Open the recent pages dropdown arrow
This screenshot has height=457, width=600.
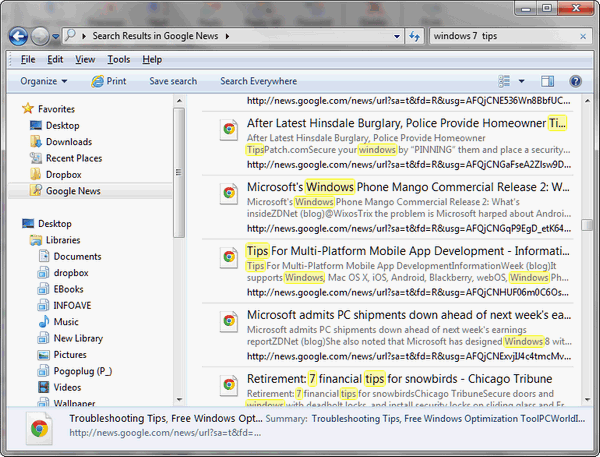(x=55, y=37)
